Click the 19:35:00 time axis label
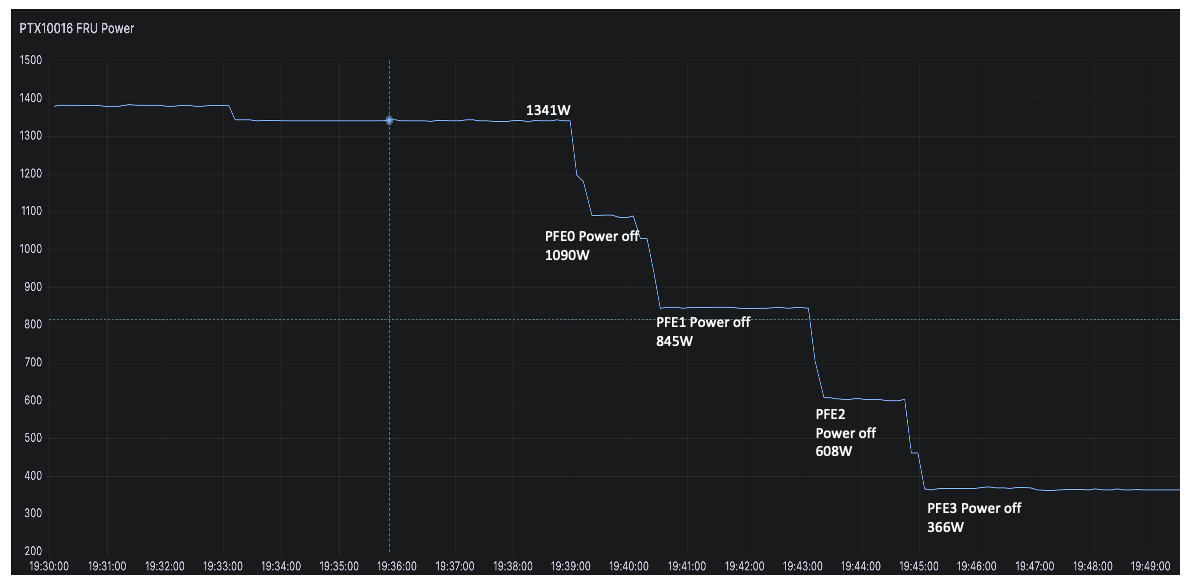The image size is (1187, 581). (x=339, y=566)
